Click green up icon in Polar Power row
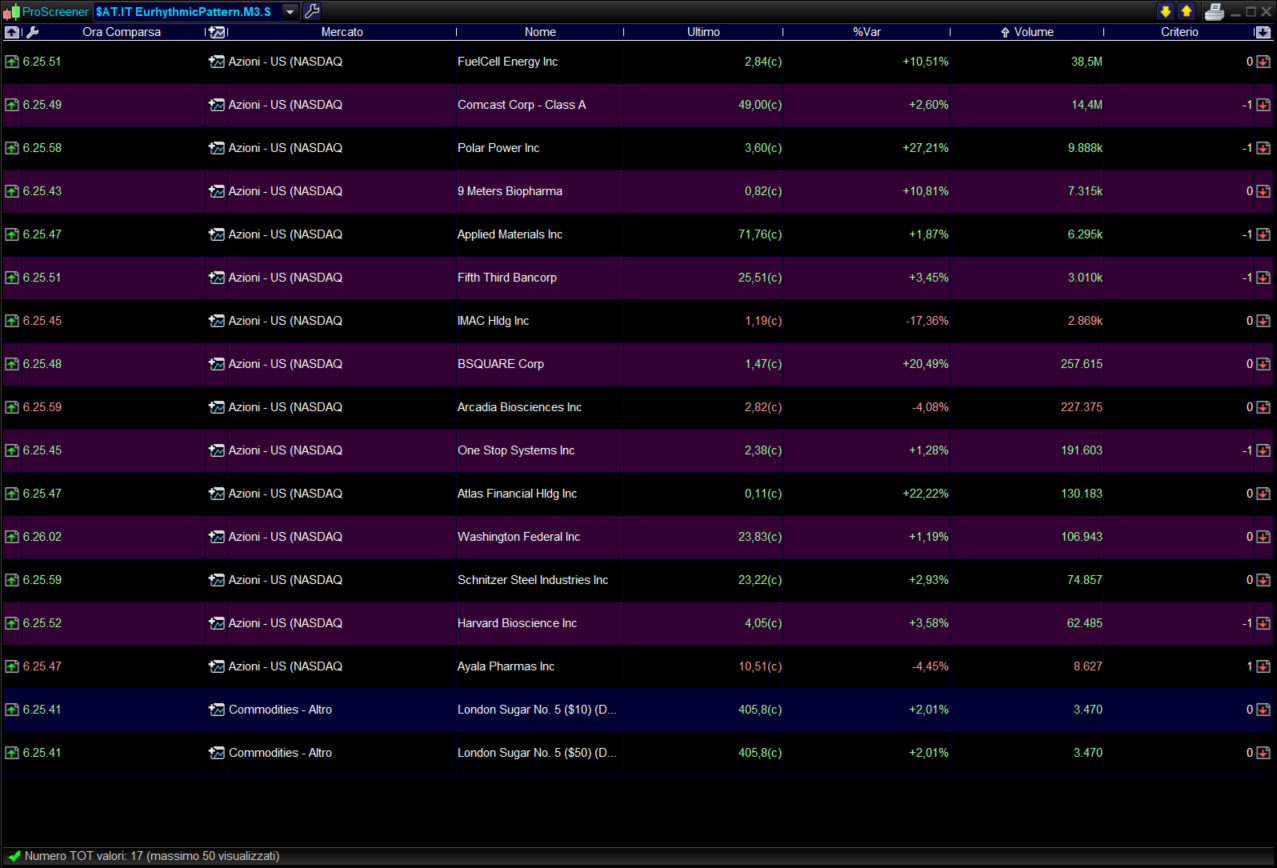This screenshot has width=1277, height=868. (x=12, y=148)
